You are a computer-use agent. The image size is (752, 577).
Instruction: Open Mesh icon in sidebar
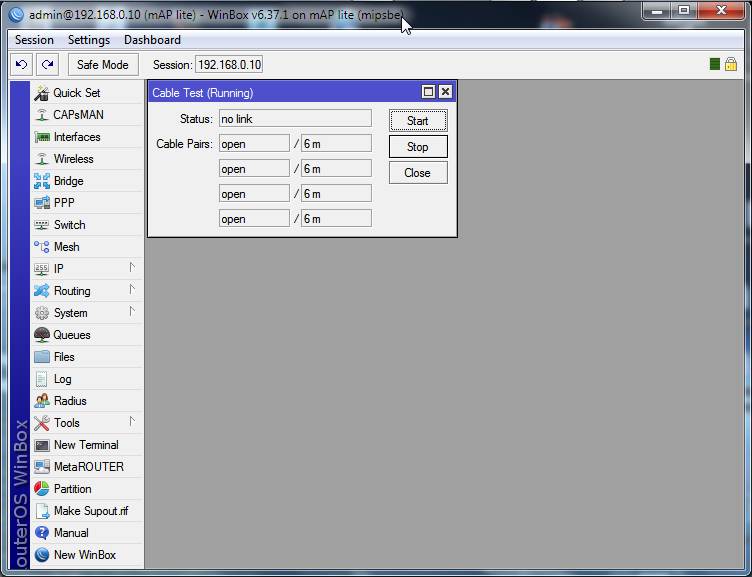click(x=42, y=247)
